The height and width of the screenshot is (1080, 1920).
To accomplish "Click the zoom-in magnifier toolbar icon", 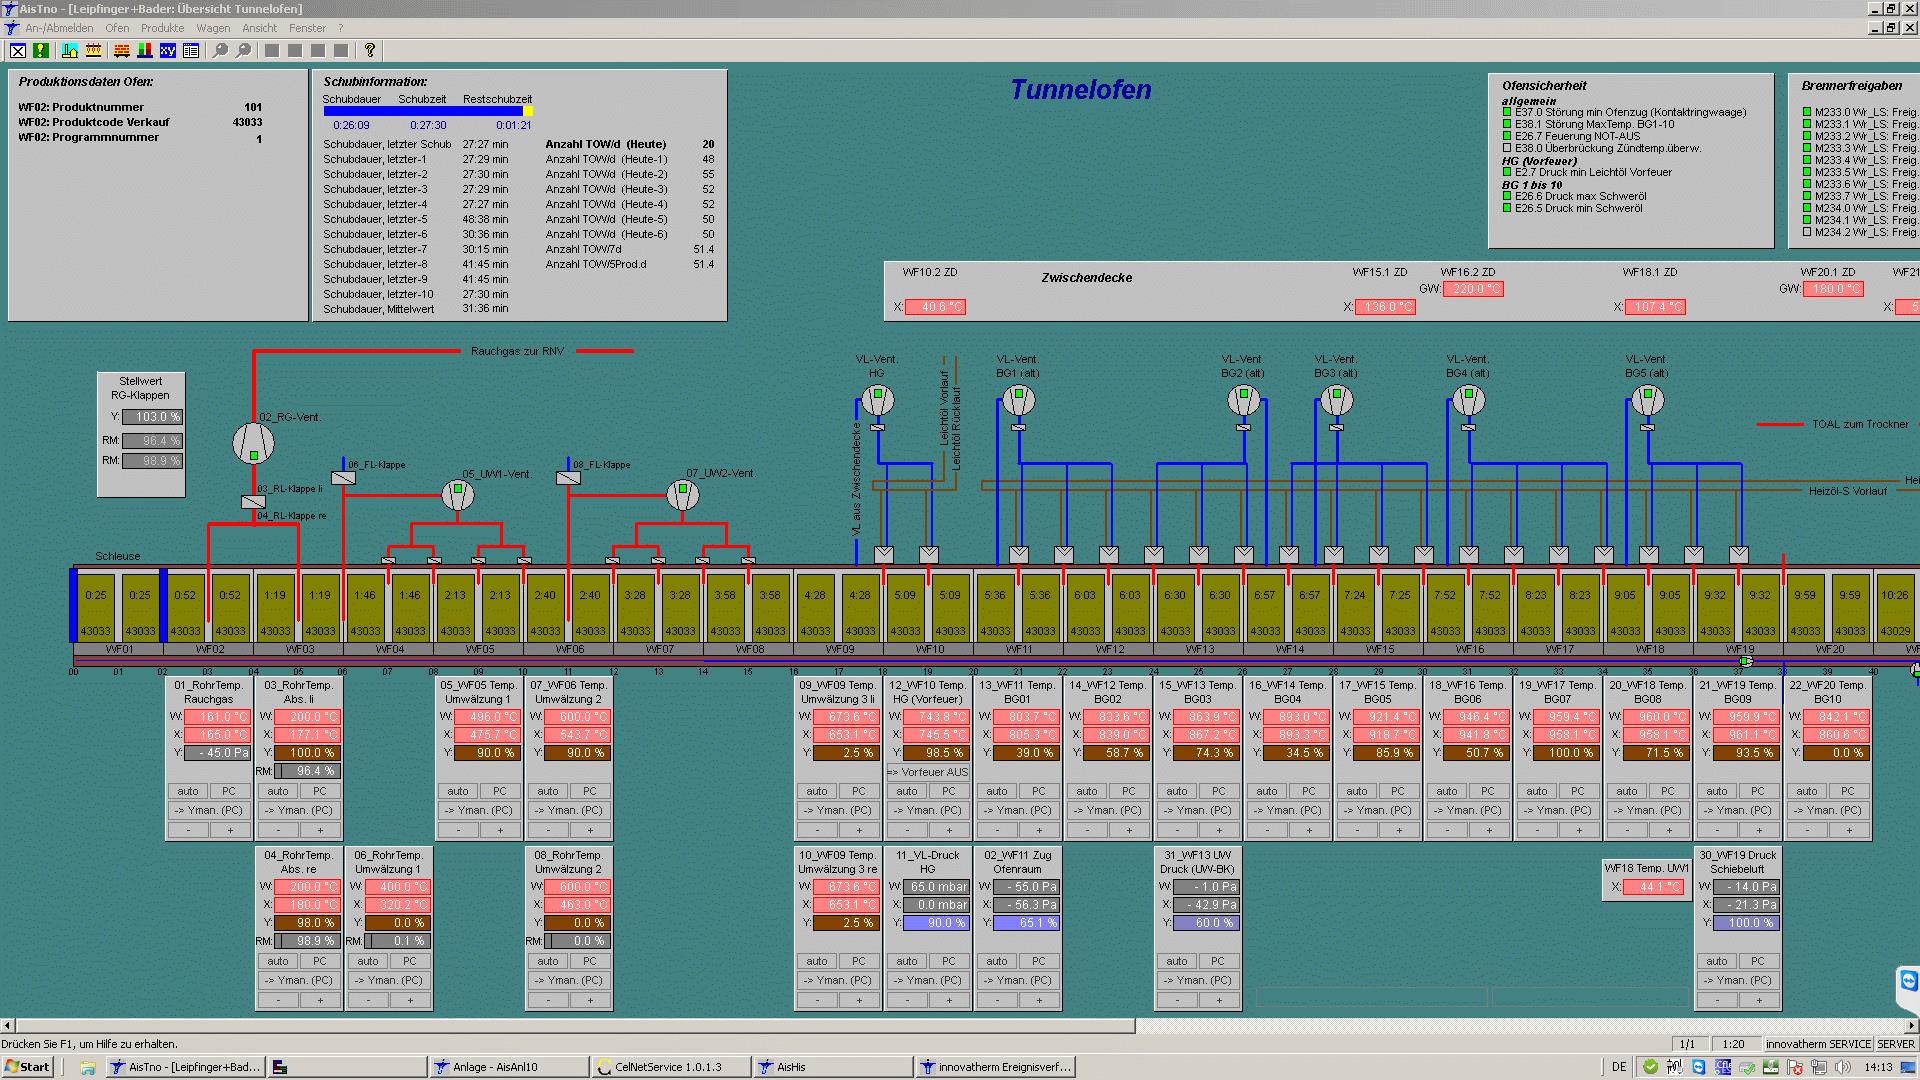I will [x=220, y=50].
